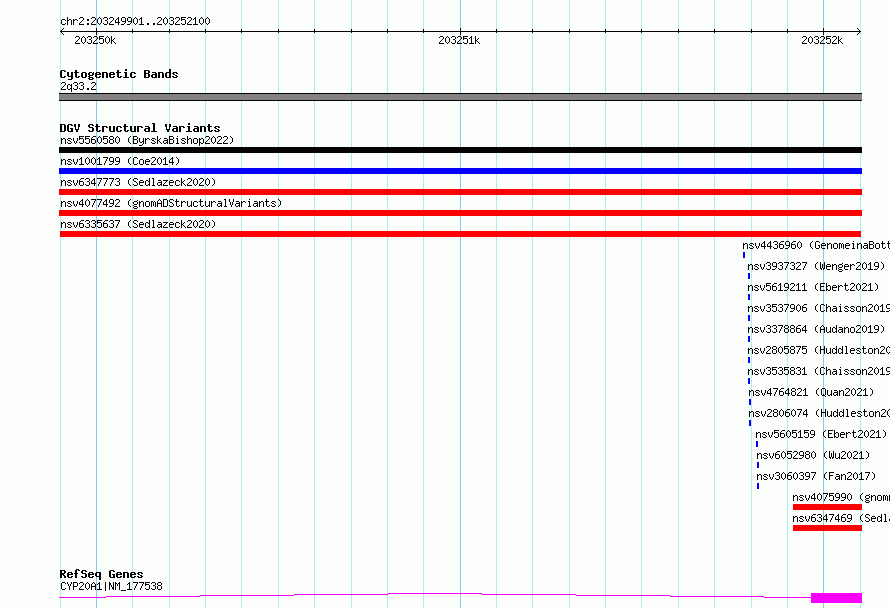Click nsv4764821 (Quan2021) label
The image size is (890, 608).
811,392
